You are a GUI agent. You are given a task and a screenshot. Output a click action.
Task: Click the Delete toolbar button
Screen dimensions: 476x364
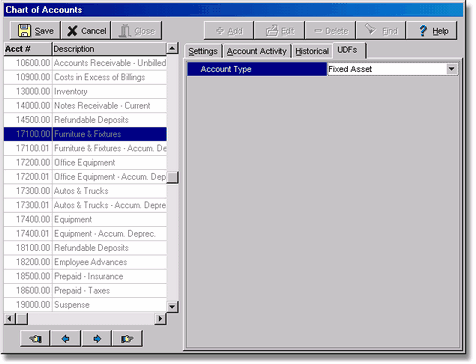331,31
